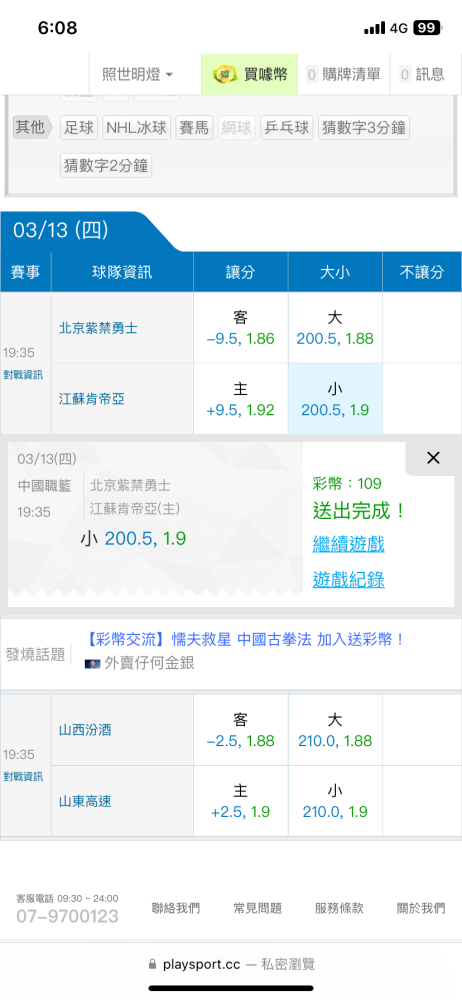The width and height of the screenshot is (462, 1000).
Task: Toggle 大 200.5 over bet
Action: [335, 328]
